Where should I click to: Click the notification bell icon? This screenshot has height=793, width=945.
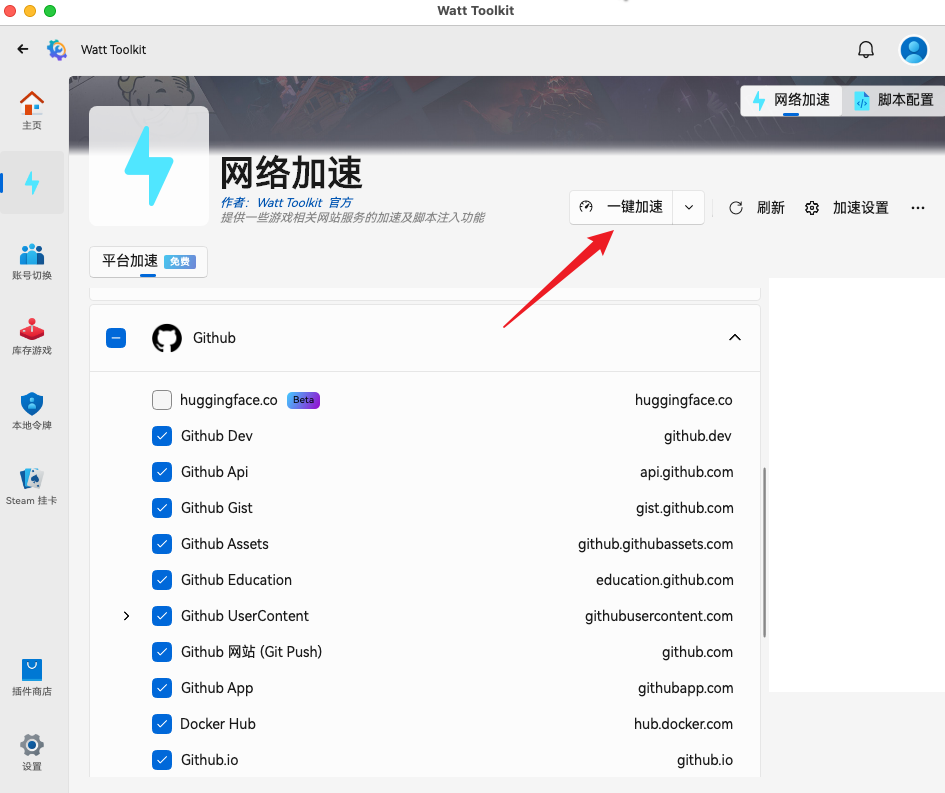(x=866, y=49)
